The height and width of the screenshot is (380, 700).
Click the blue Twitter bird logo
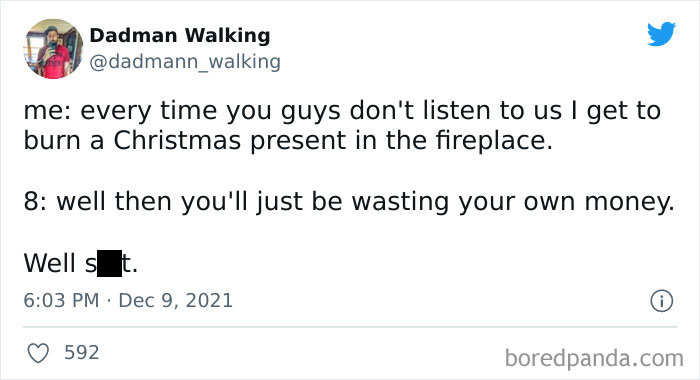661,34
